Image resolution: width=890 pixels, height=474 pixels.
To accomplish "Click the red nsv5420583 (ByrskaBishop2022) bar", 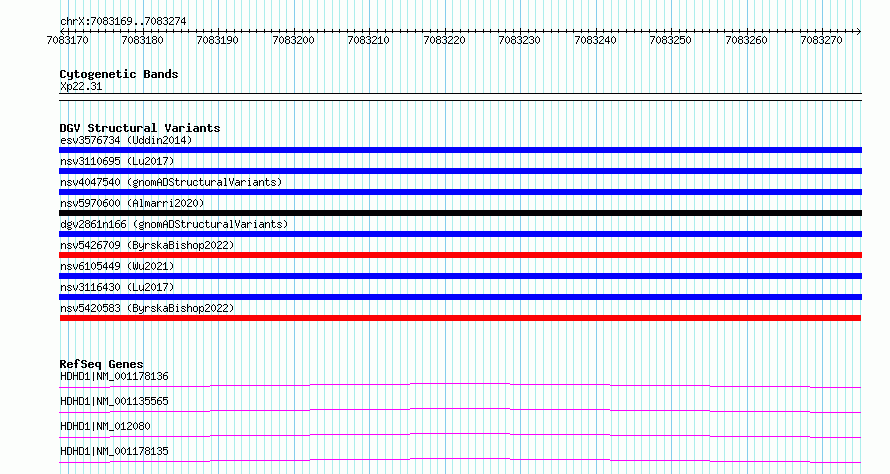I will tap(460, 318).
